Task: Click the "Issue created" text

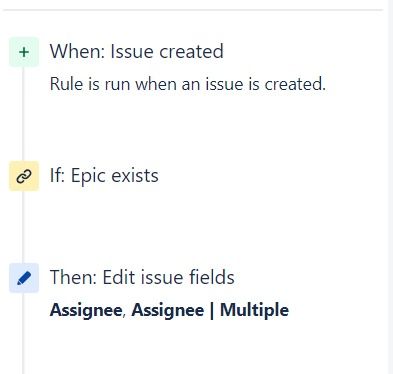Action: 167,51
